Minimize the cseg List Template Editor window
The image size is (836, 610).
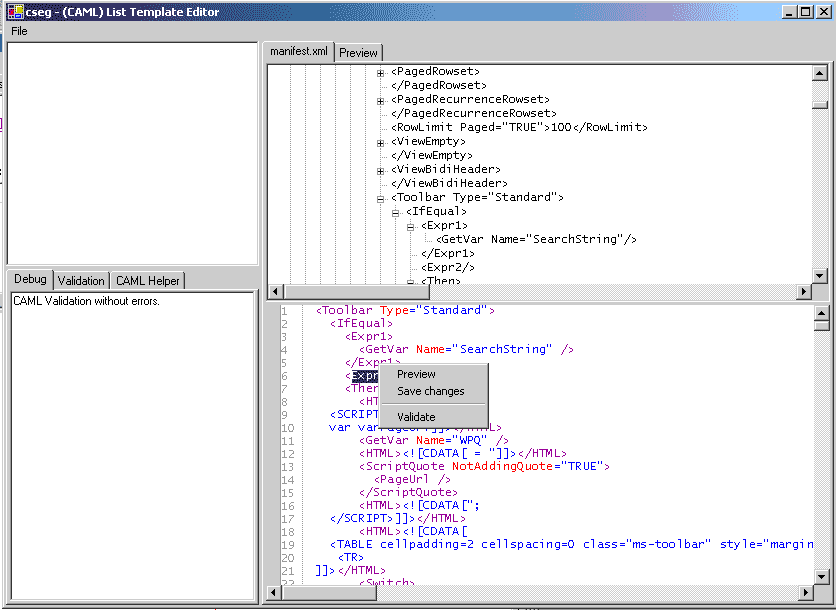[790, 12]
